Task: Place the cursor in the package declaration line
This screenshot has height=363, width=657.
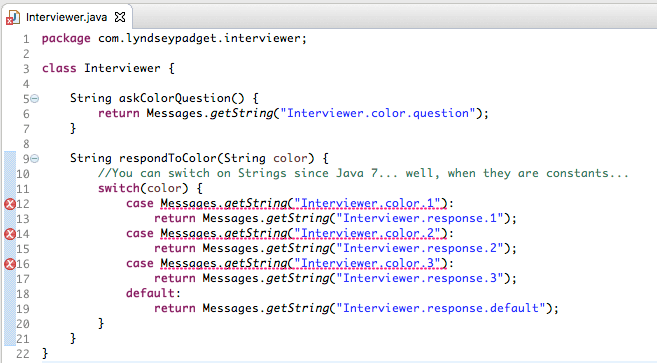Action: (x=174, y=39)
